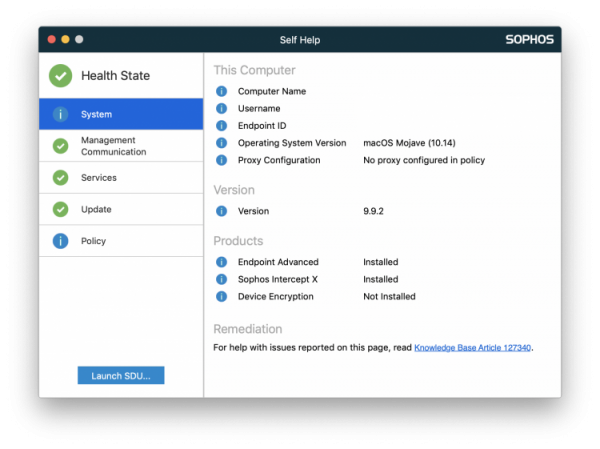Go to the Policy tab

[x=121, y=241]
